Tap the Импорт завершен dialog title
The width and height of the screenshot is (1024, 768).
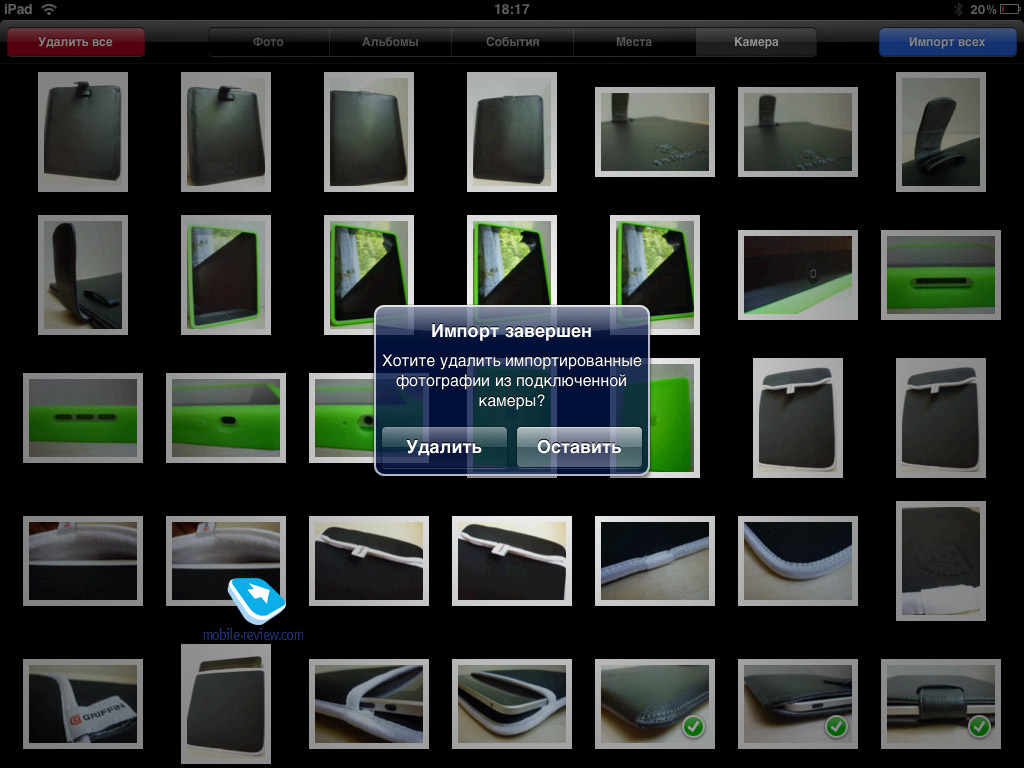pyautogui.click(x=511, y=331)
